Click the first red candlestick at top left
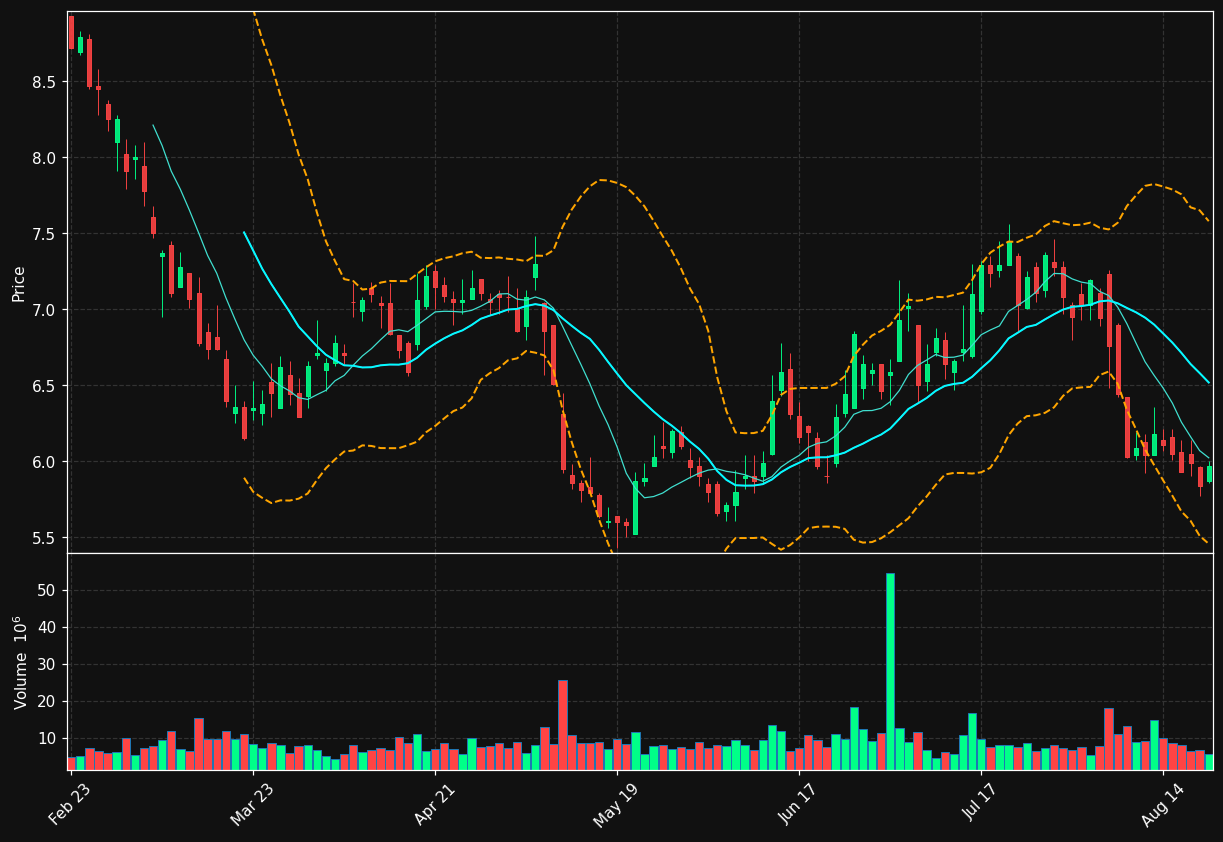This screenshot has width=1223, height=842. click(71, 33)
